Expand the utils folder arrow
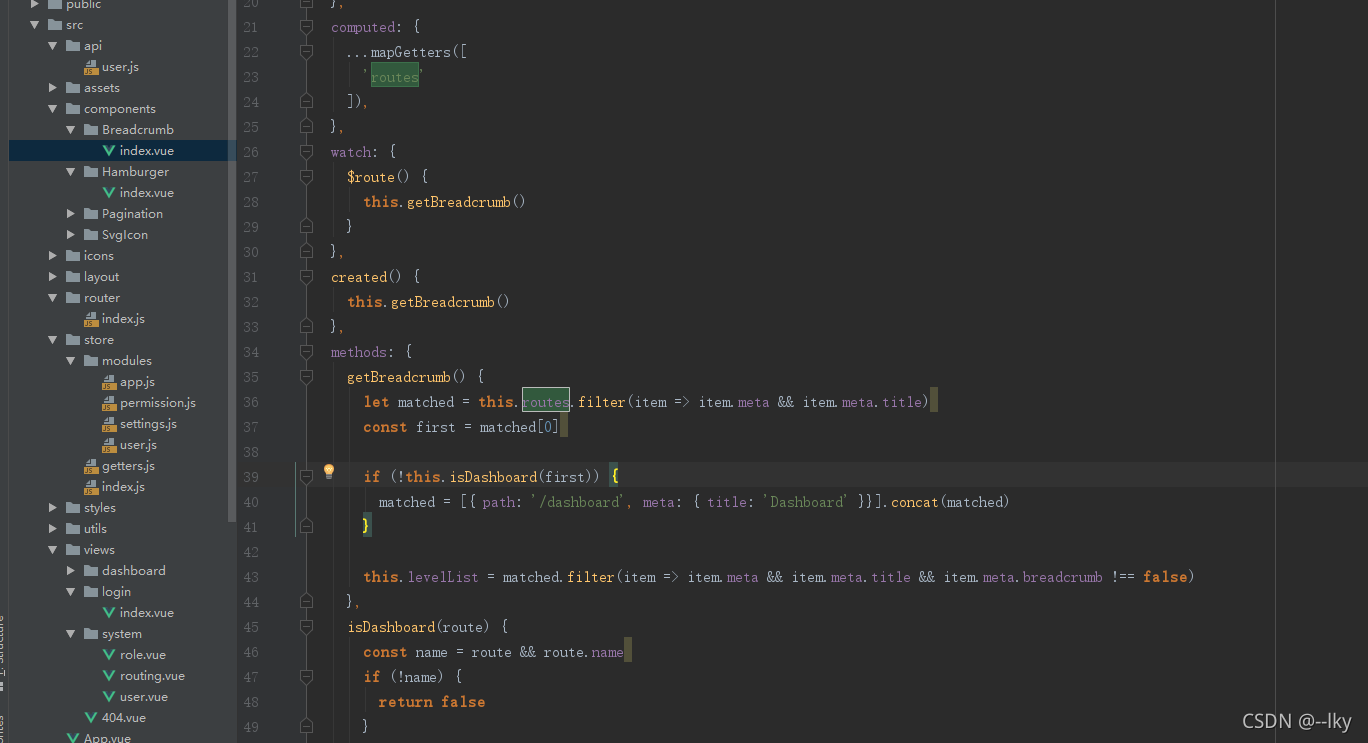Viewport: 1368px width, 743px height. click(x=53, y=529)
